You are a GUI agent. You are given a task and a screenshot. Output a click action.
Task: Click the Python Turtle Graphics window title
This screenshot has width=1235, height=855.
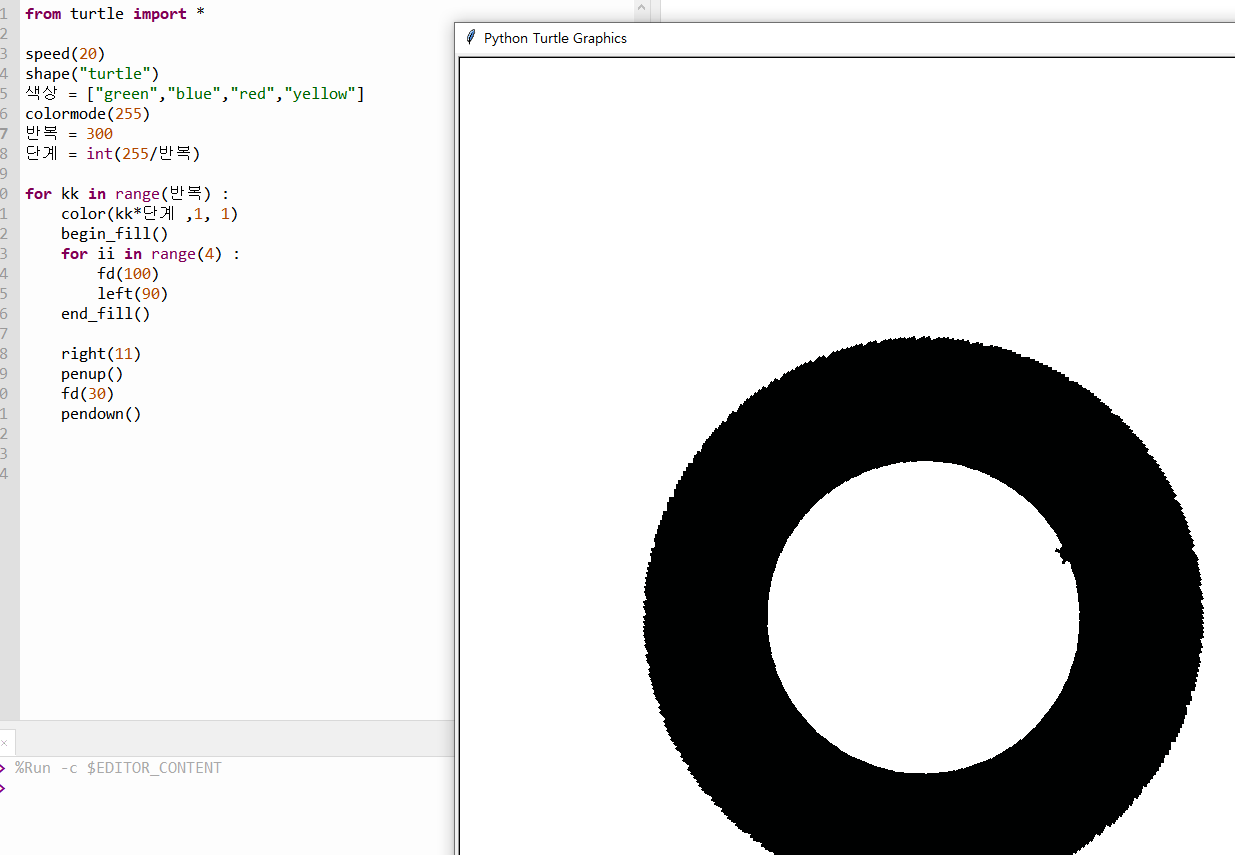click(x=555, y=38)
